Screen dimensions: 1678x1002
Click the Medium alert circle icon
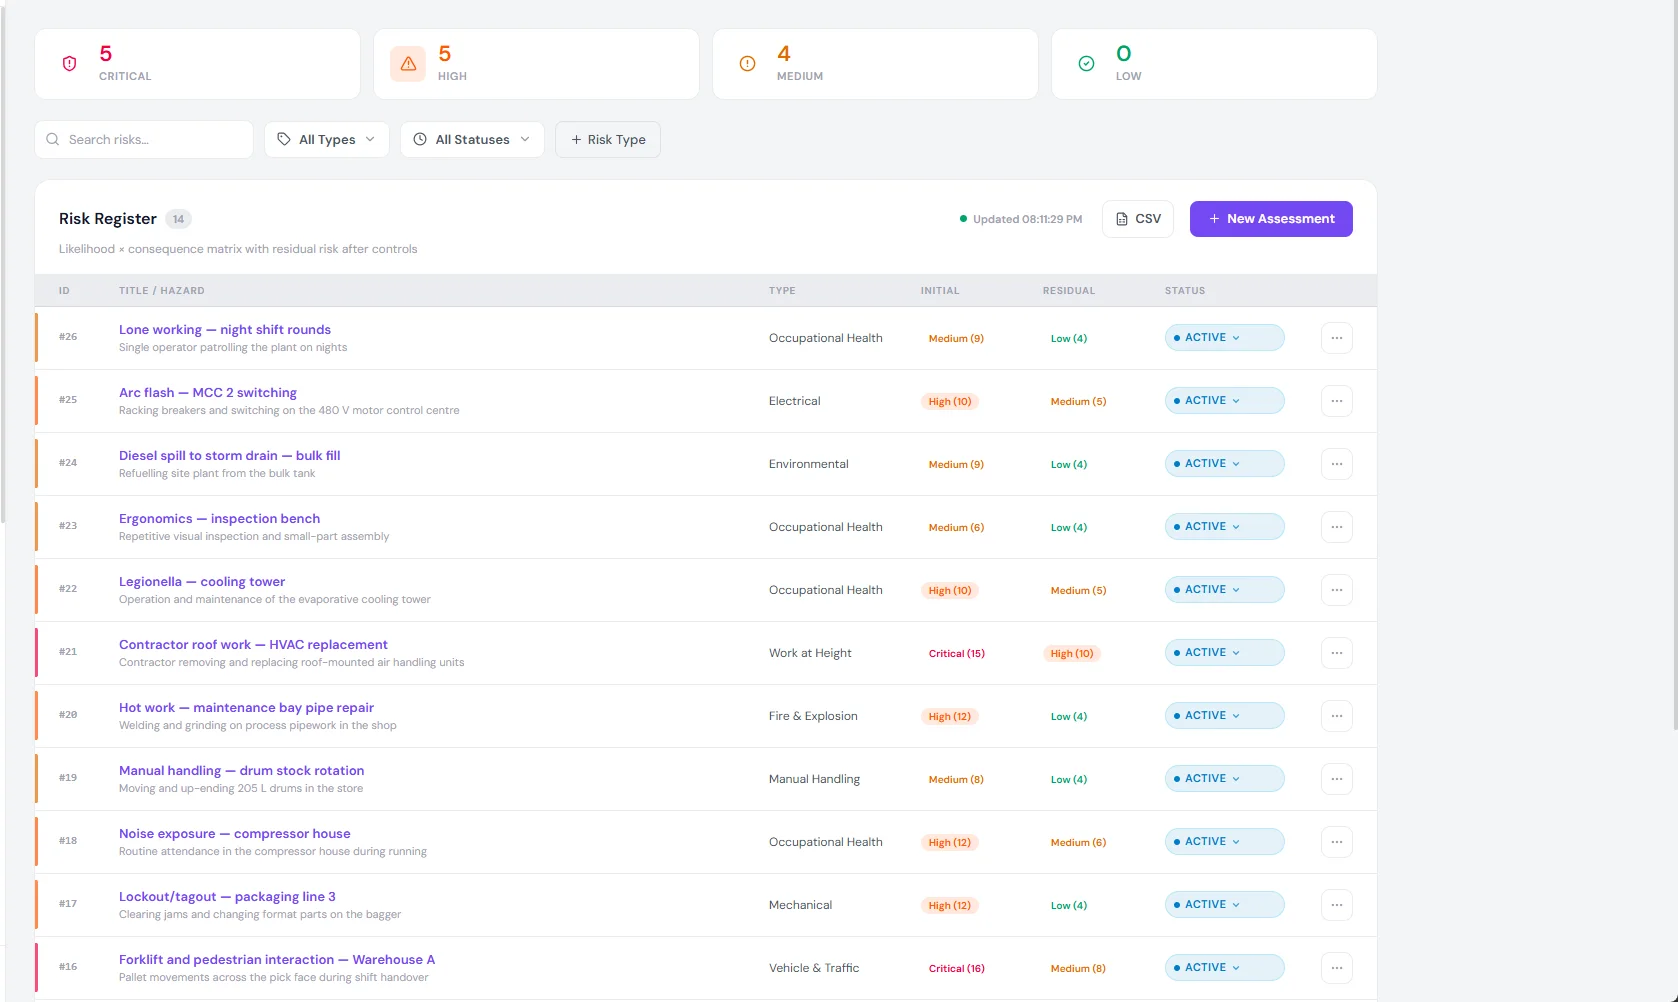click(x=747, y=64)
